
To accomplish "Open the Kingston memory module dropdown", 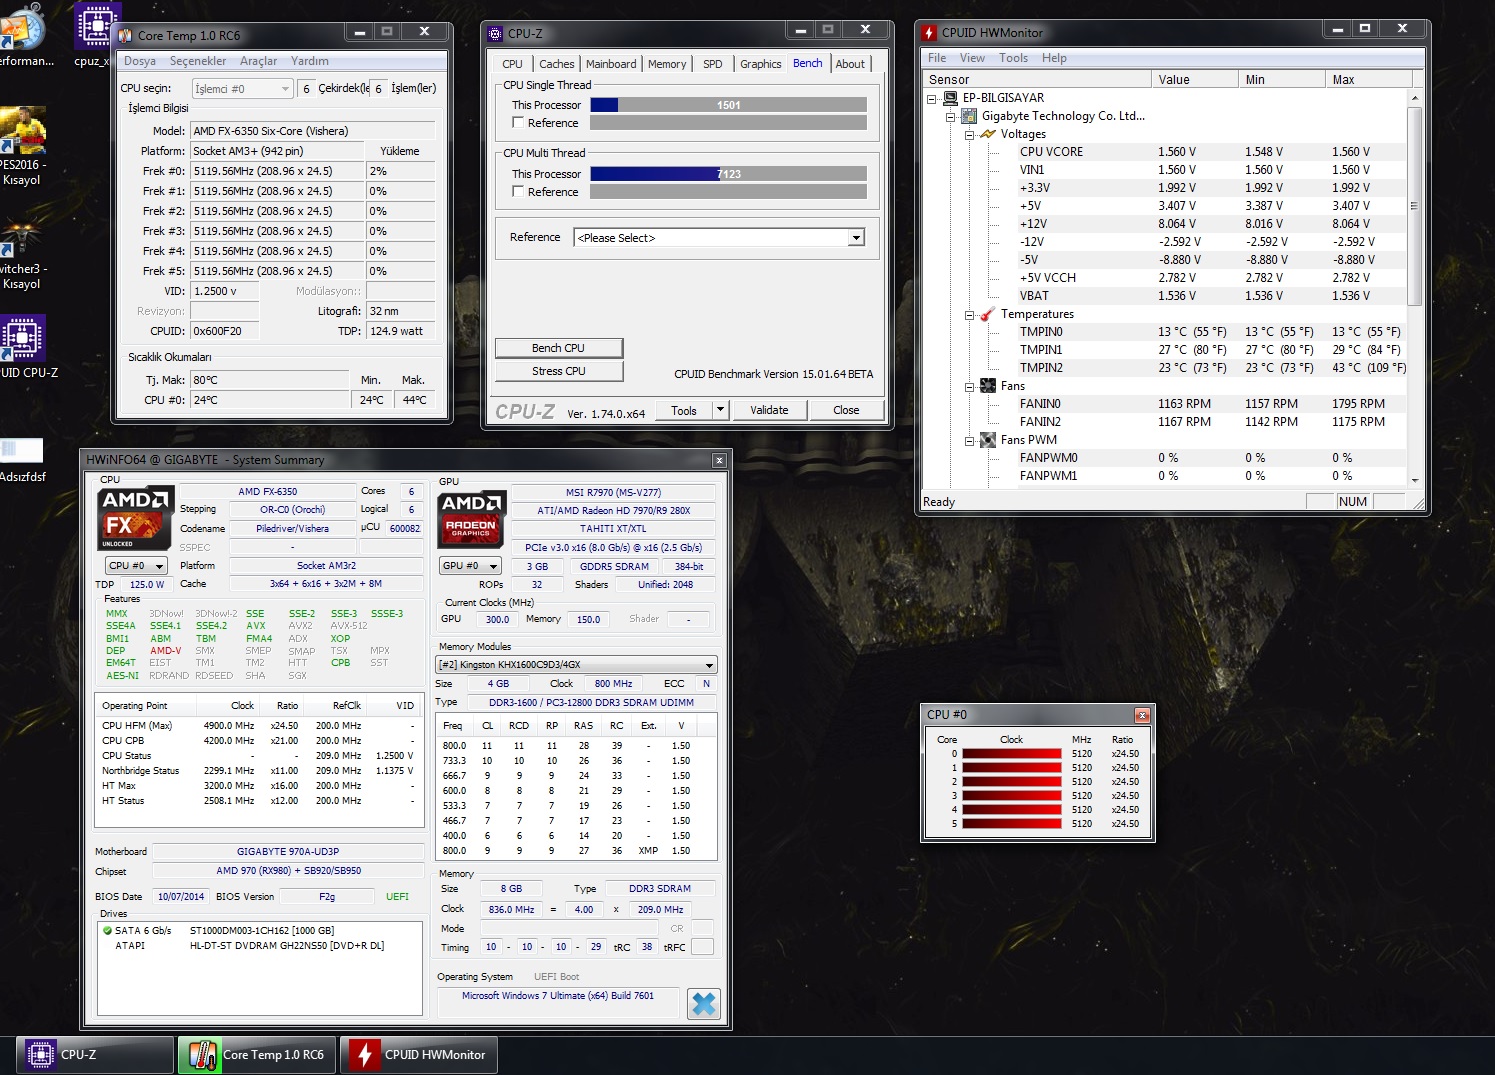I will point(577,665).
